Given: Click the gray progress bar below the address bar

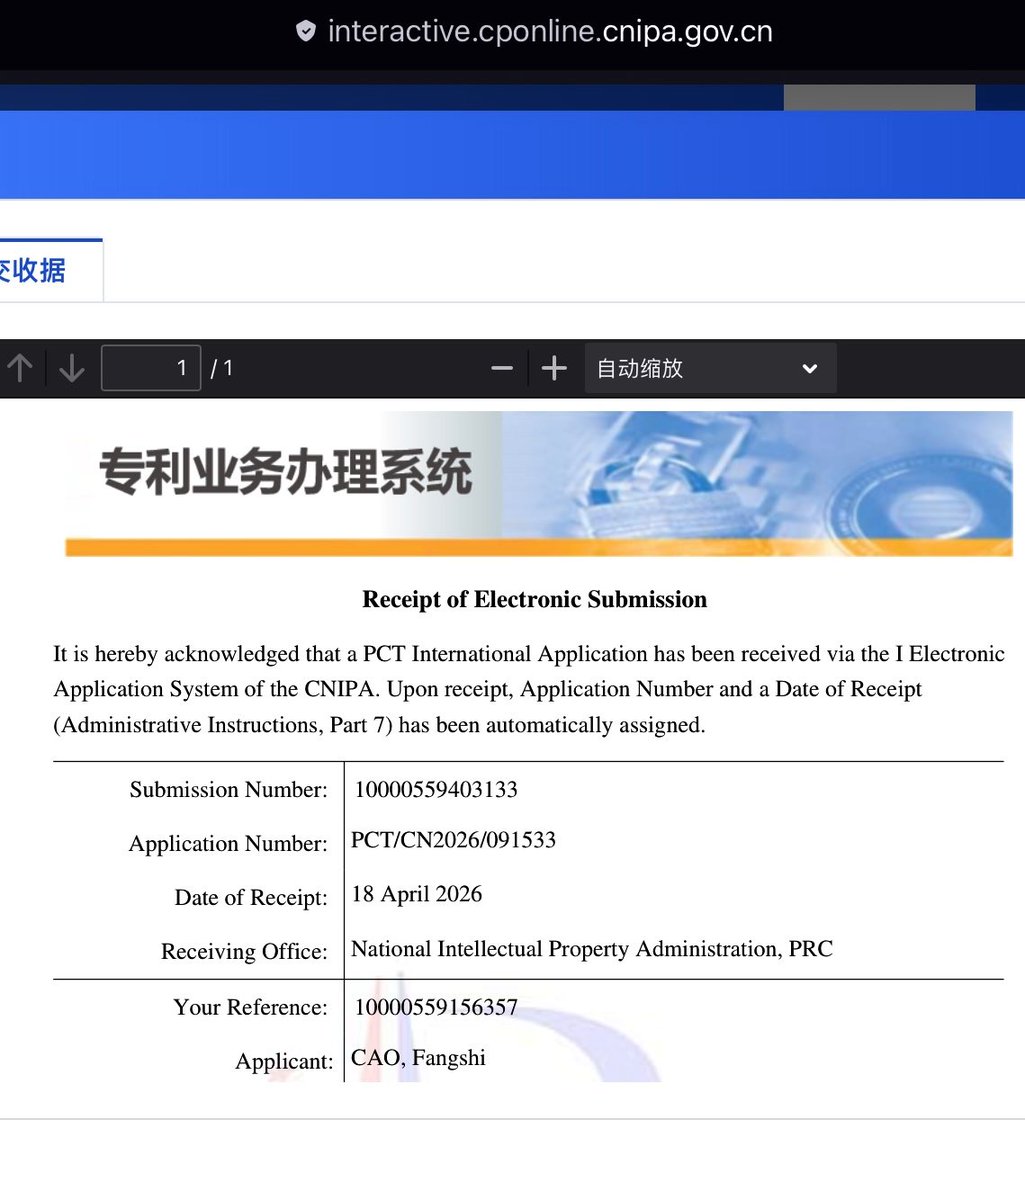Looking at the screenshot, I should click(x=880, y=97).
